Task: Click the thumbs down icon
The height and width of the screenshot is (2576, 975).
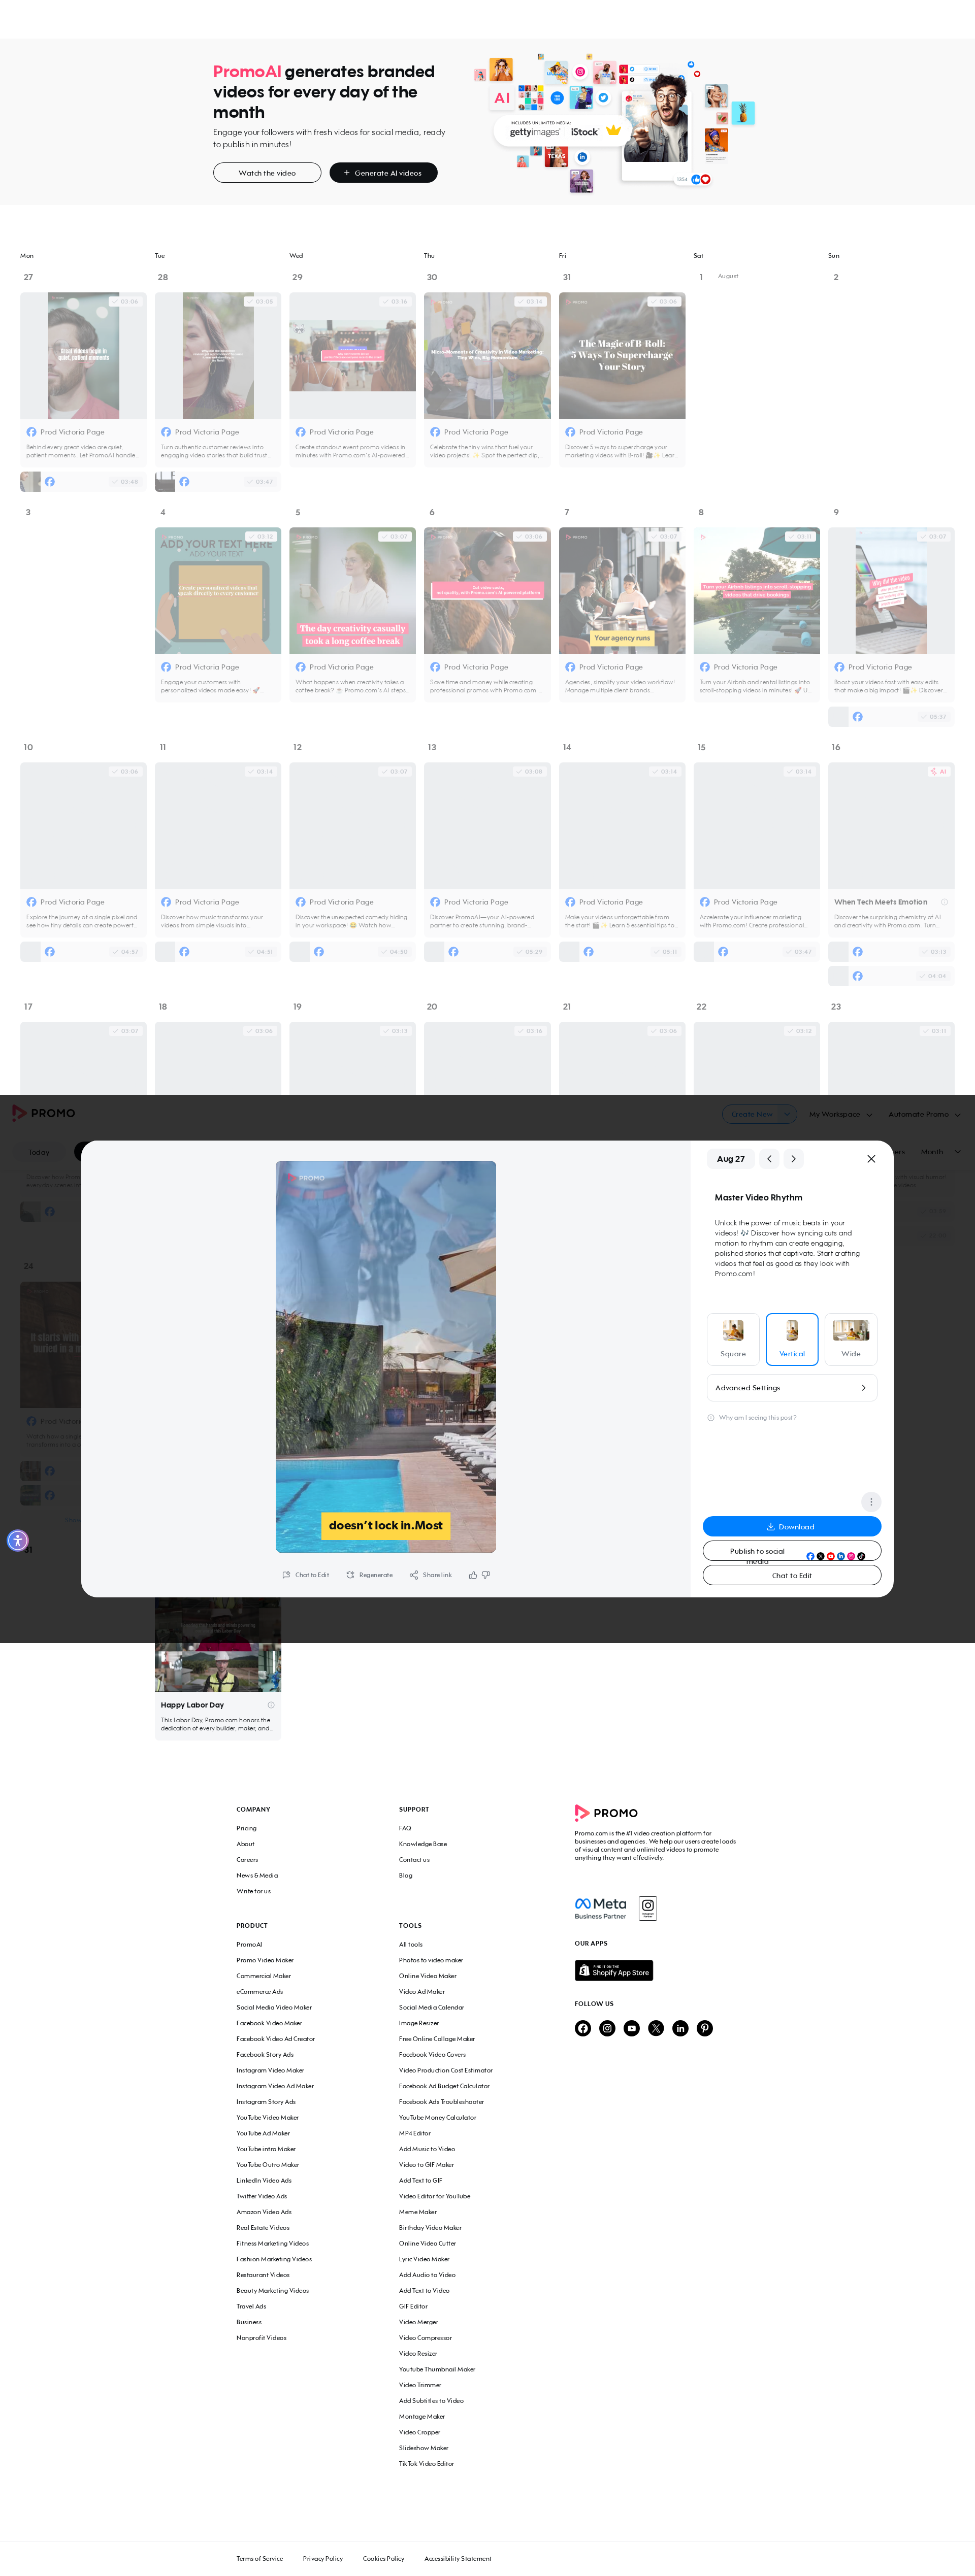Action: tap(486, 1574)
